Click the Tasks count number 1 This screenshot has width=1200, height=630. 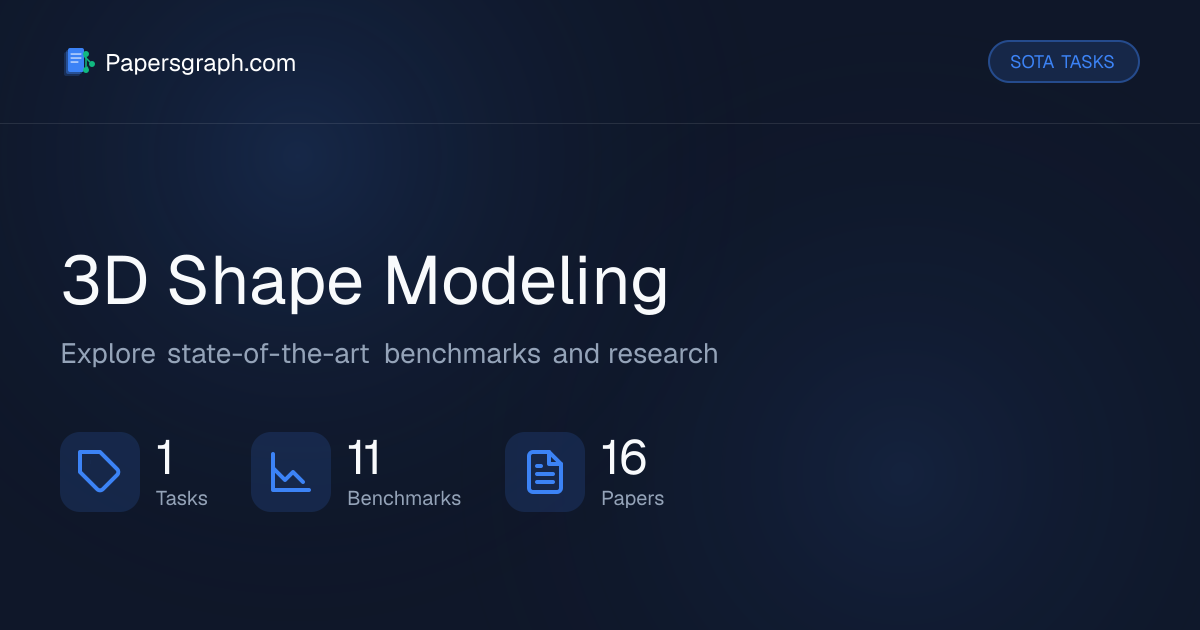165,458
